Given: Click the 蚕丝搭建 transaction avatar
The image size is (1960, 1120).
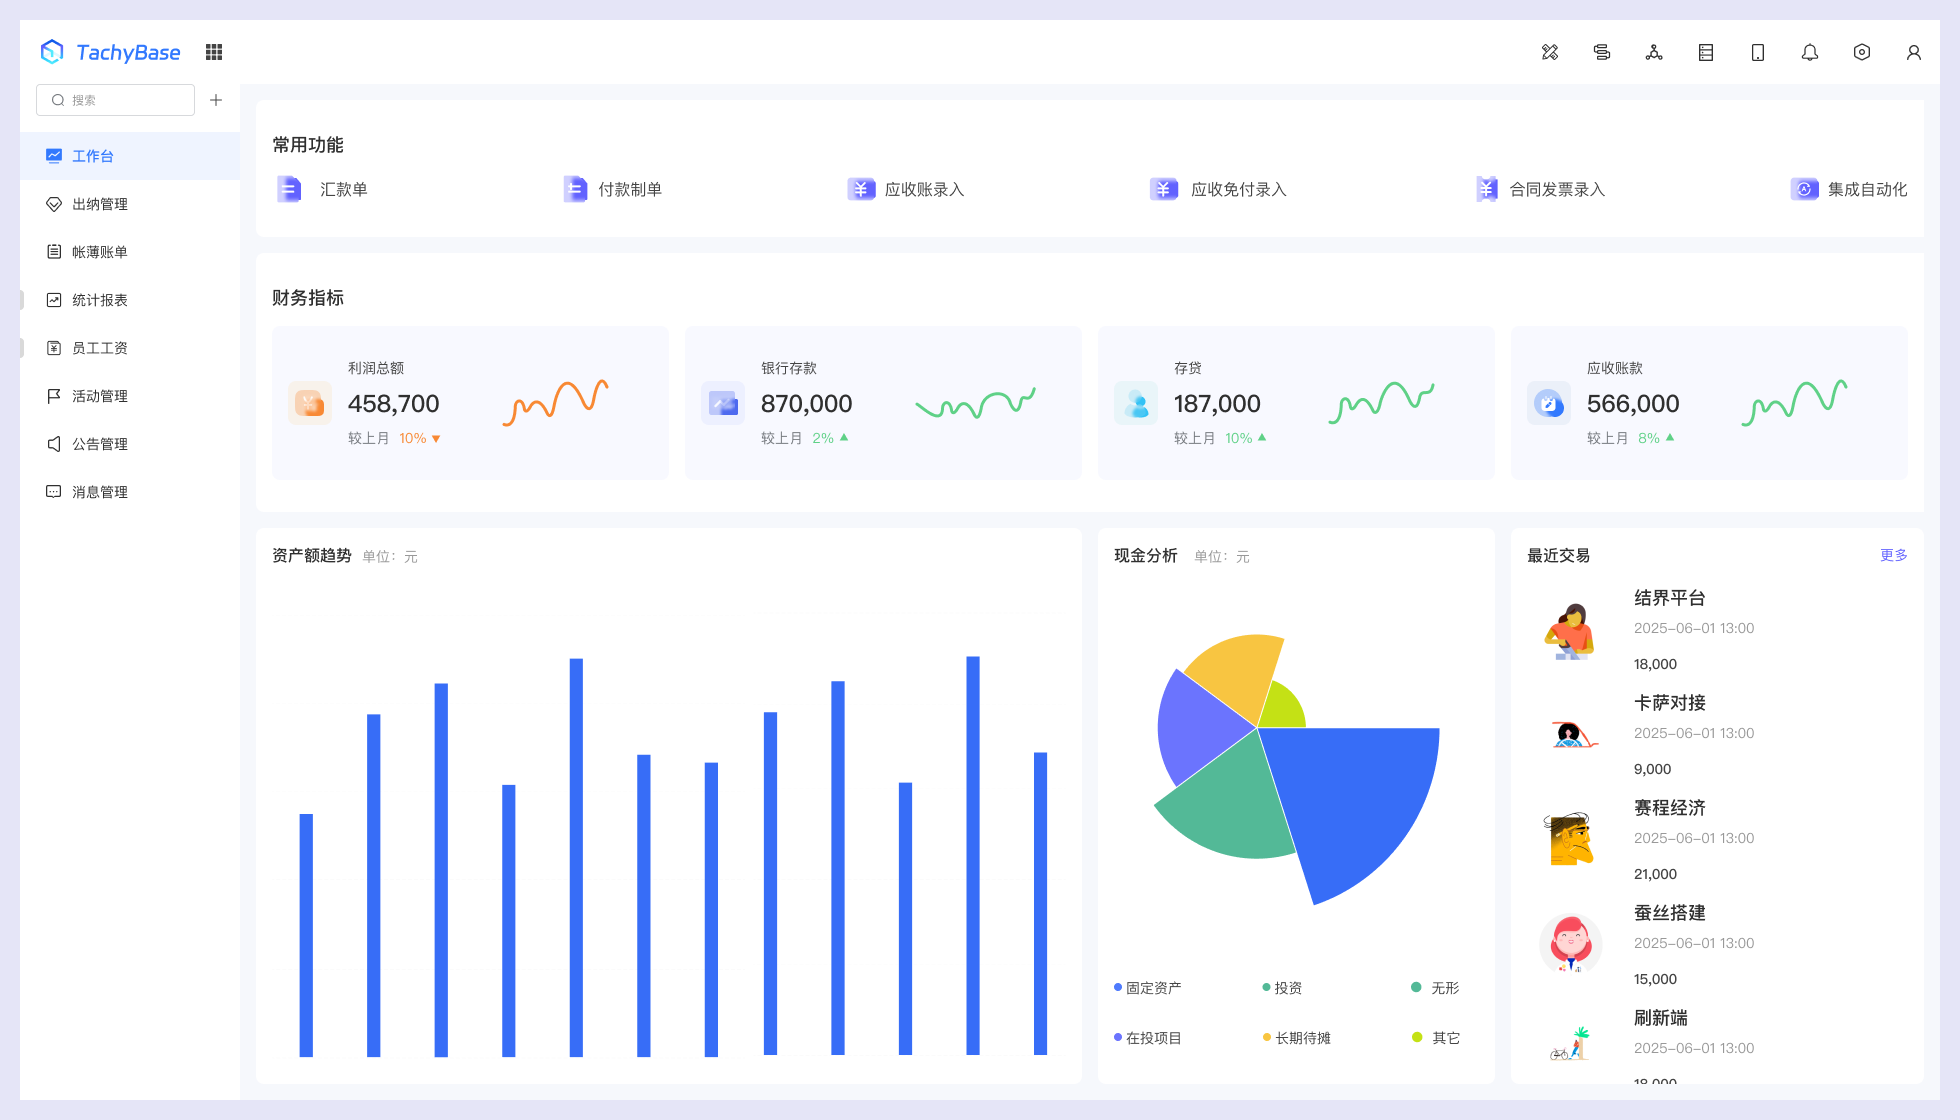Looking at the screenshot, I should pos(1571,944).
